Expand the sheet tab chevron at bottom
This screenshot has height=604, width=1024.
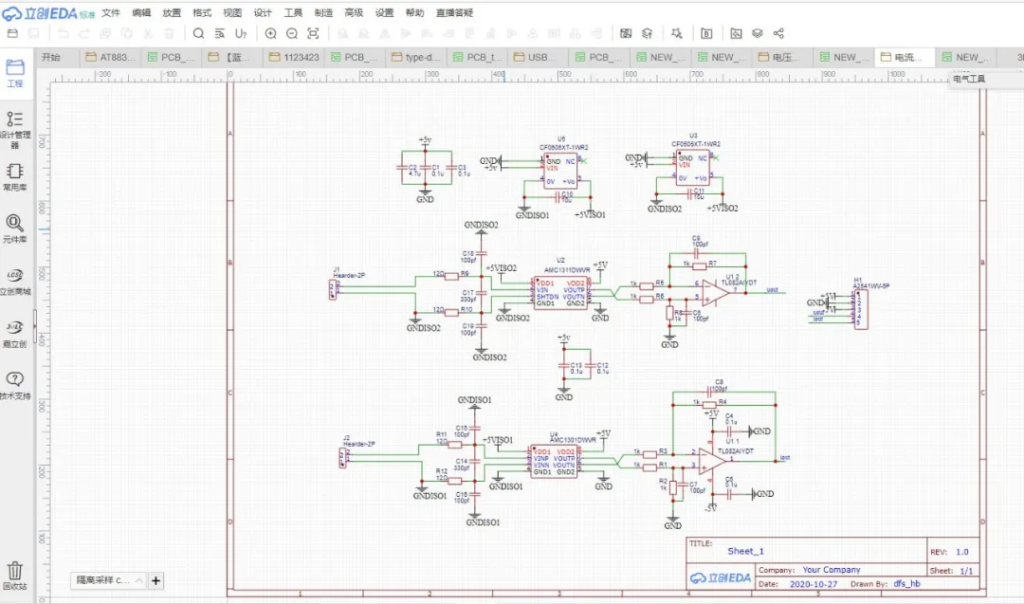(138, 580)
